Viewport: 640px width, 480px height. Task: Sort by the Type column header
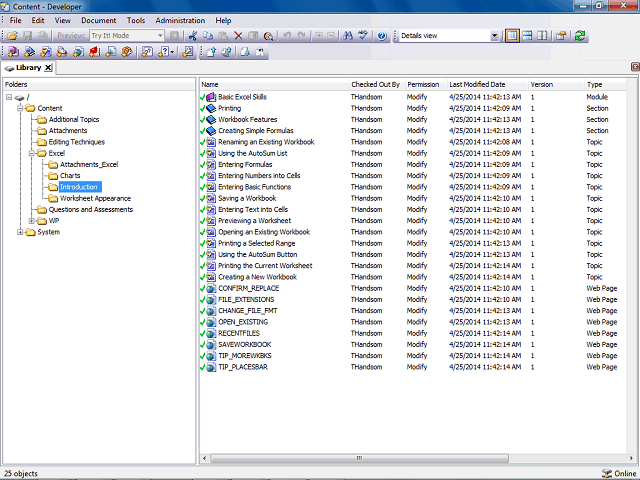pos(606,84)
